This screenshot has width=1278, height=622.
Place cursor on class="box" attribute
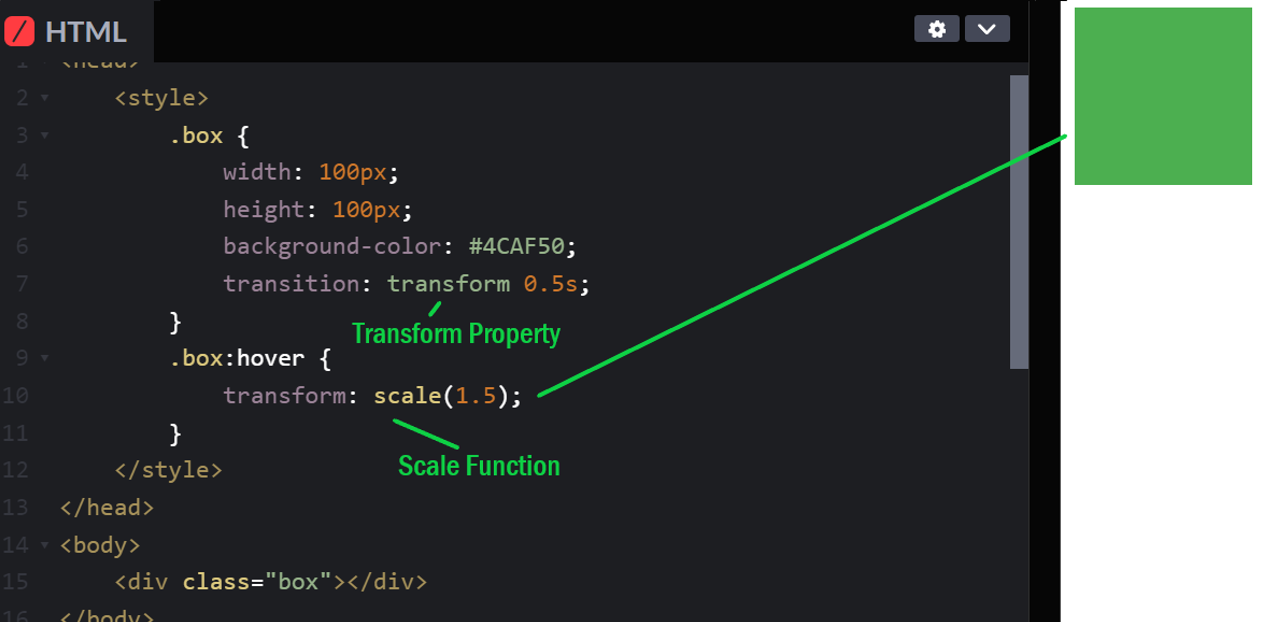(x=257, y=581)
